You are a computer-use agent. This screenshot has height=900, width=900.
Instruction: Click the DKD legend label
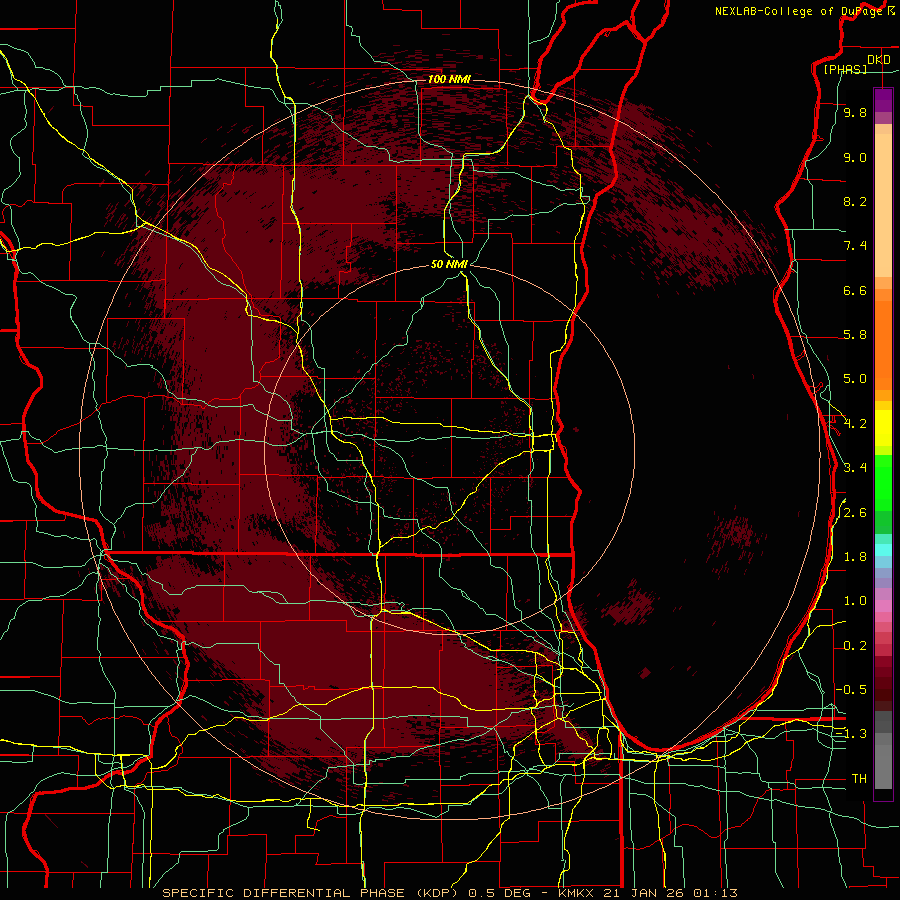tap(879, 59)
